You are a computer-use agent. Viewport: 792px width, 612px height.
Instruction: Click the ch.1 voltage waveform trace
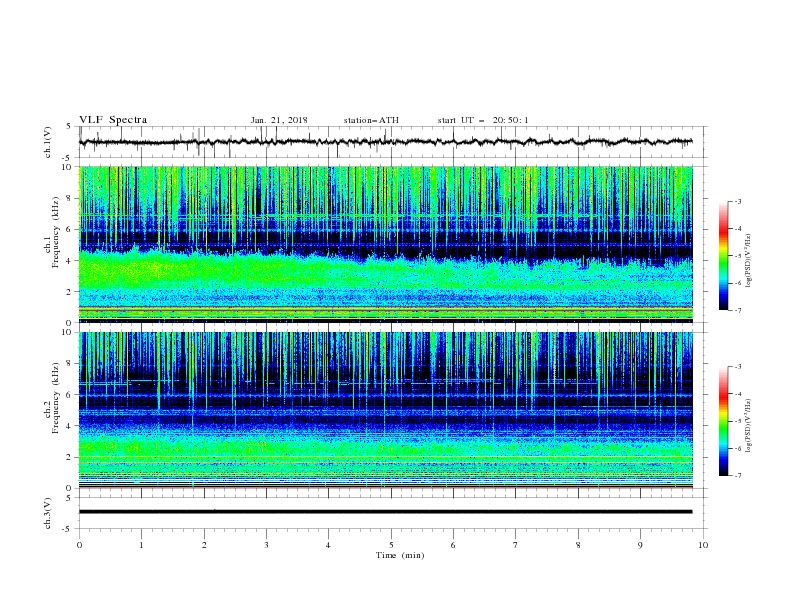tap(386, 142)
